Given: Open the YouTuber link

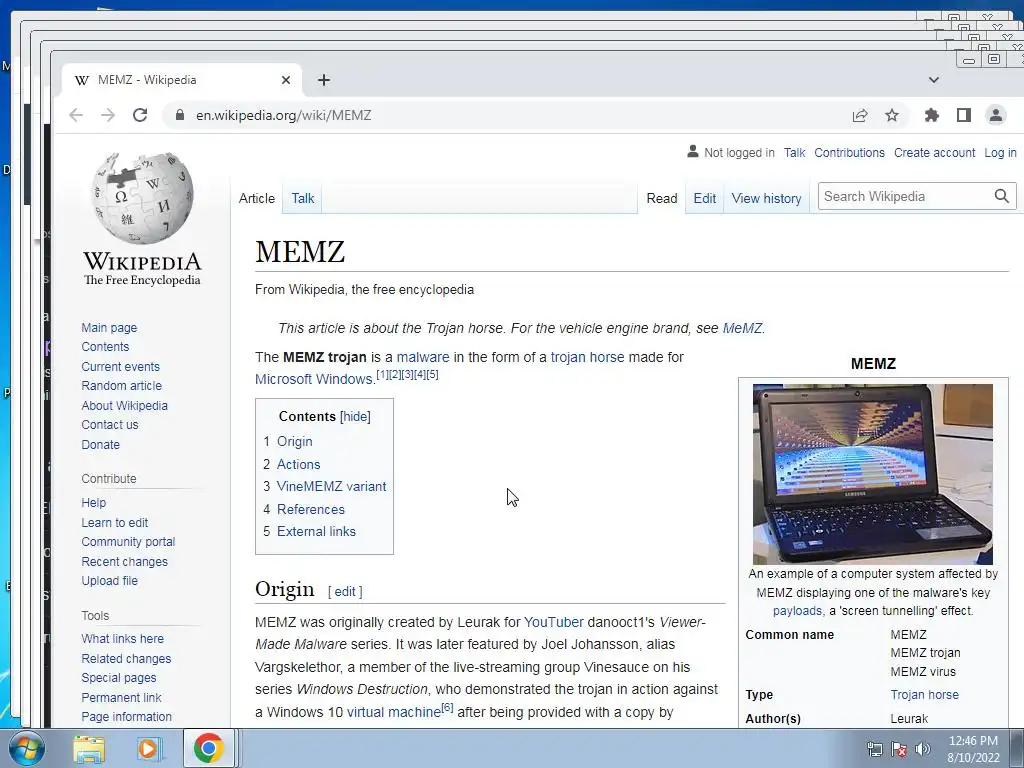Looking at the screenshot, I should [x=554, y=622].
